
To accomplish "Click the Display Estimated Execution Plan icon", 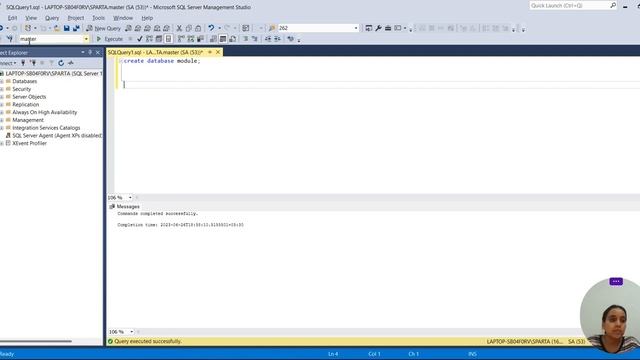I will coord(149,39).
